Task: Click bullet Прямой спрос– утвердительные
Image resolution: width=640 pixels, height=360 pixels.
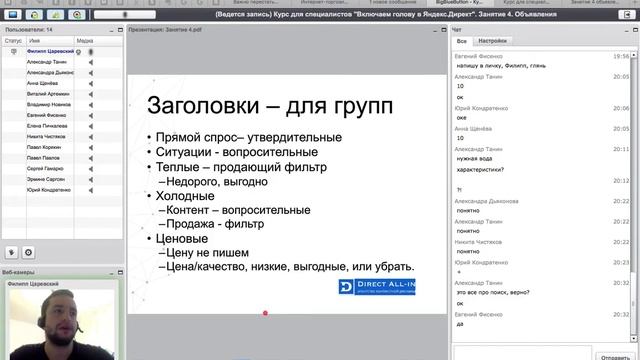Action: tap(249, 138)
